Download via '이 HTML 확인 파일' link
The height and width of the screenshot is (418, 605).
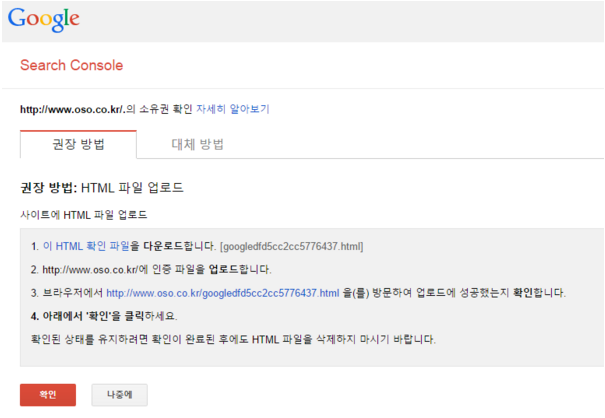(x=86, y=246)
